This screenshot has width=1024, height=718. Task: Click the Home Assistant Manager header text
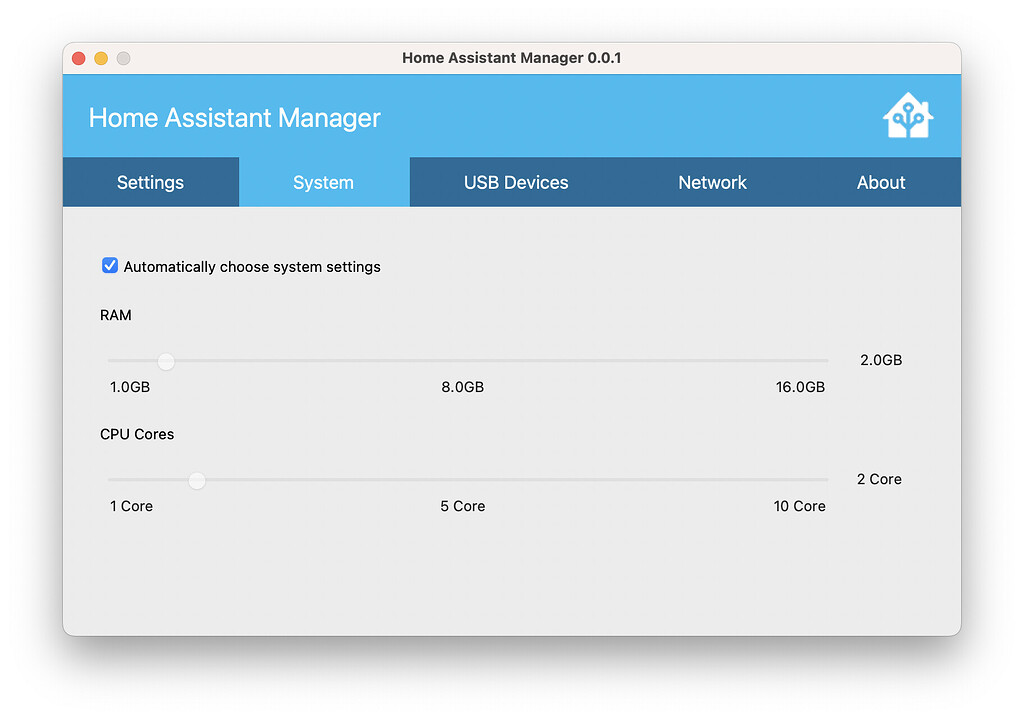tap(234, 117)
